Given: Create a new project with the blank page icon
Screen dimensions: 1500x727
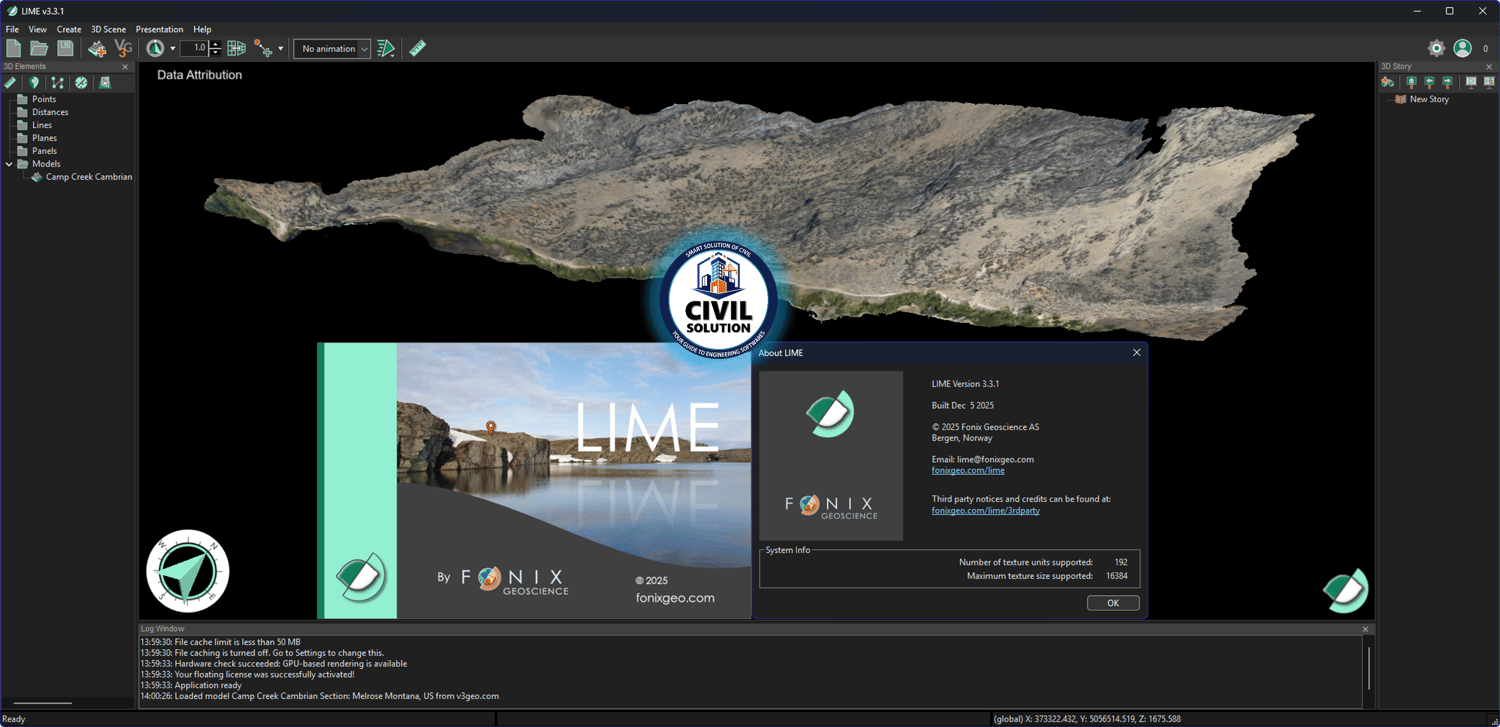Looking at the screenshot, I should pyautogui.click(x=14, y=48).
